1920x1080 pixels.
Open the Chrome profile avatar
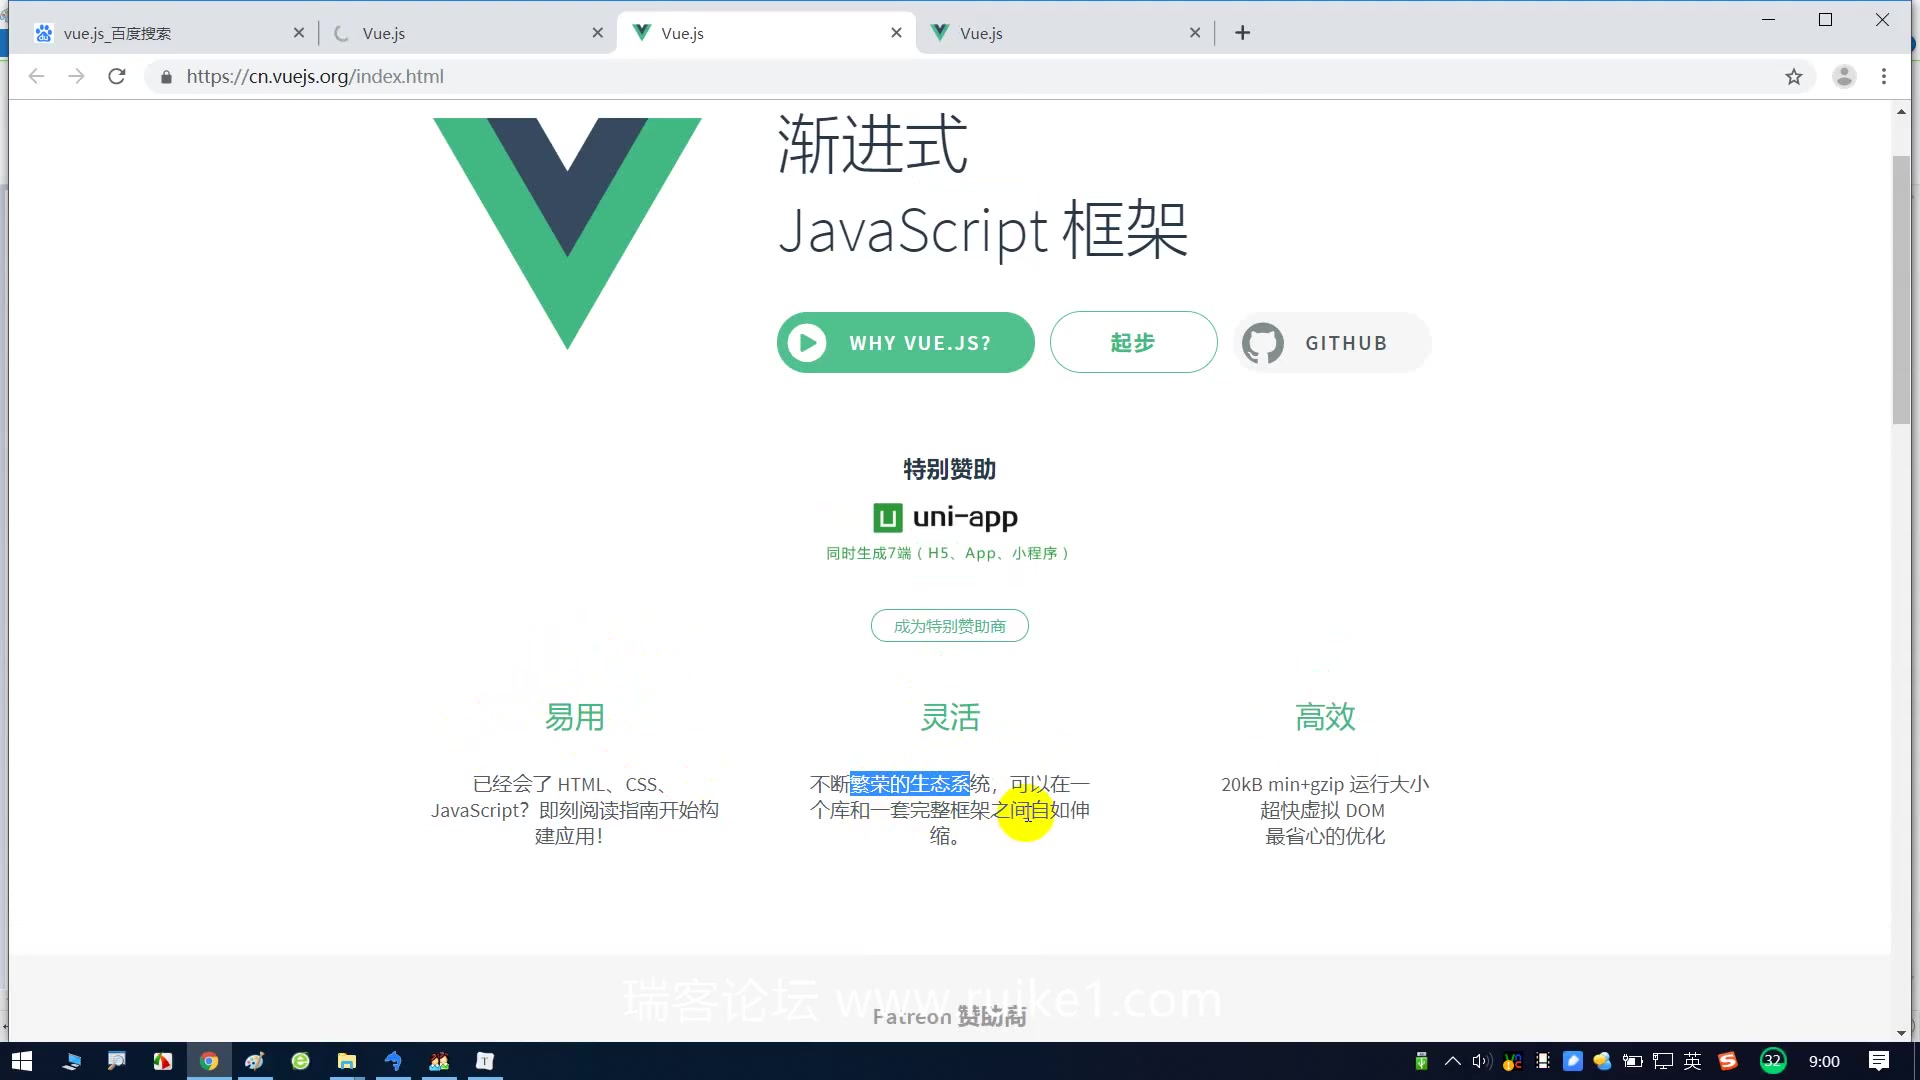point(1844,76)
